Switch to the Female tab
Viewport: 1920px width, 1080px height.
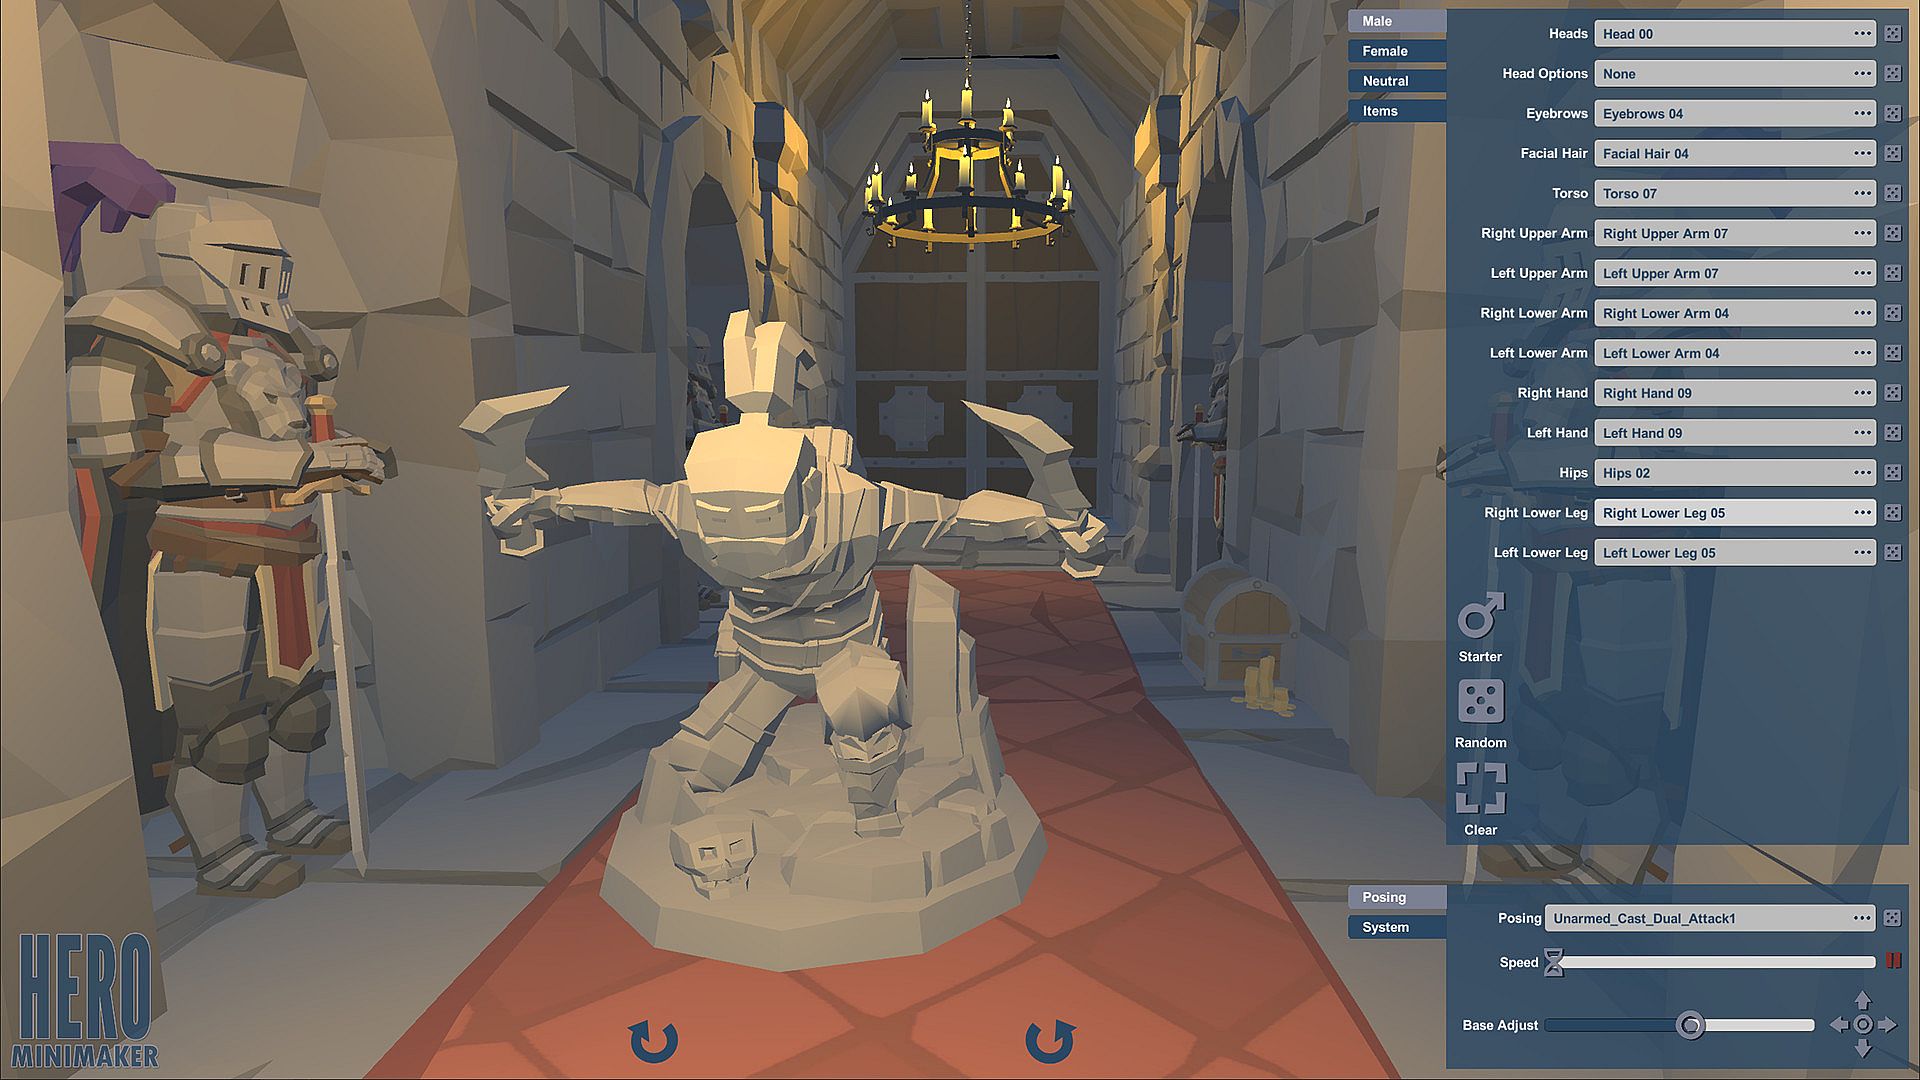tap(1396, 51)
